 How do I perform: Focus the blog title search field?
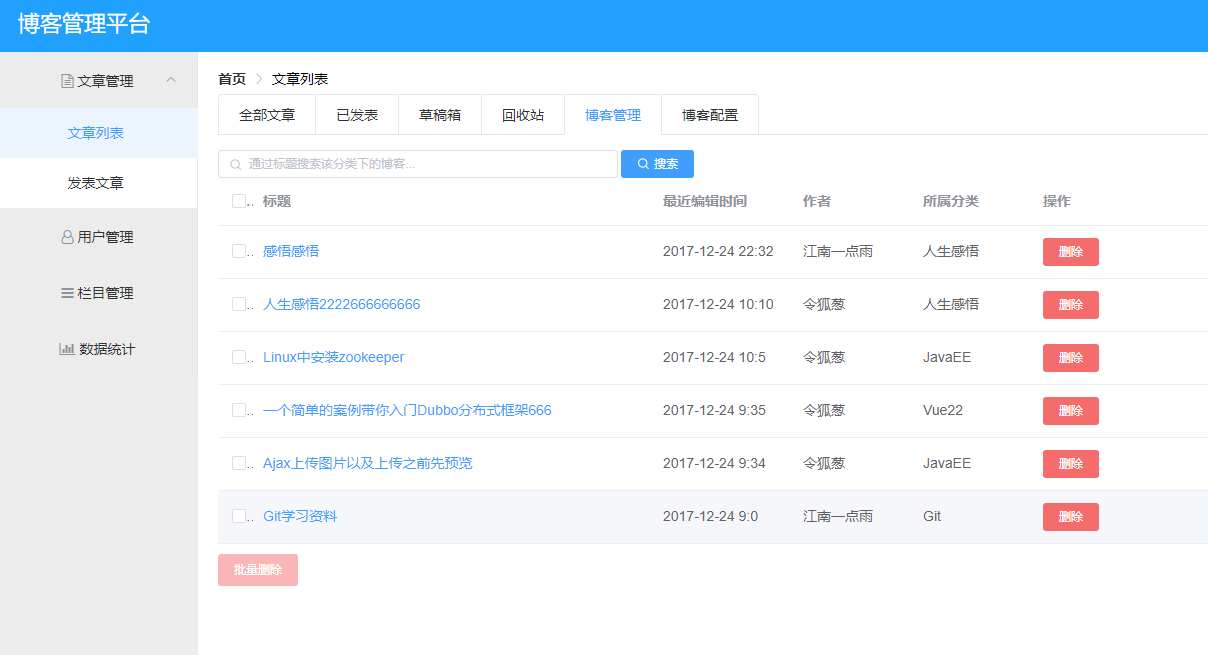click(418, 164)
